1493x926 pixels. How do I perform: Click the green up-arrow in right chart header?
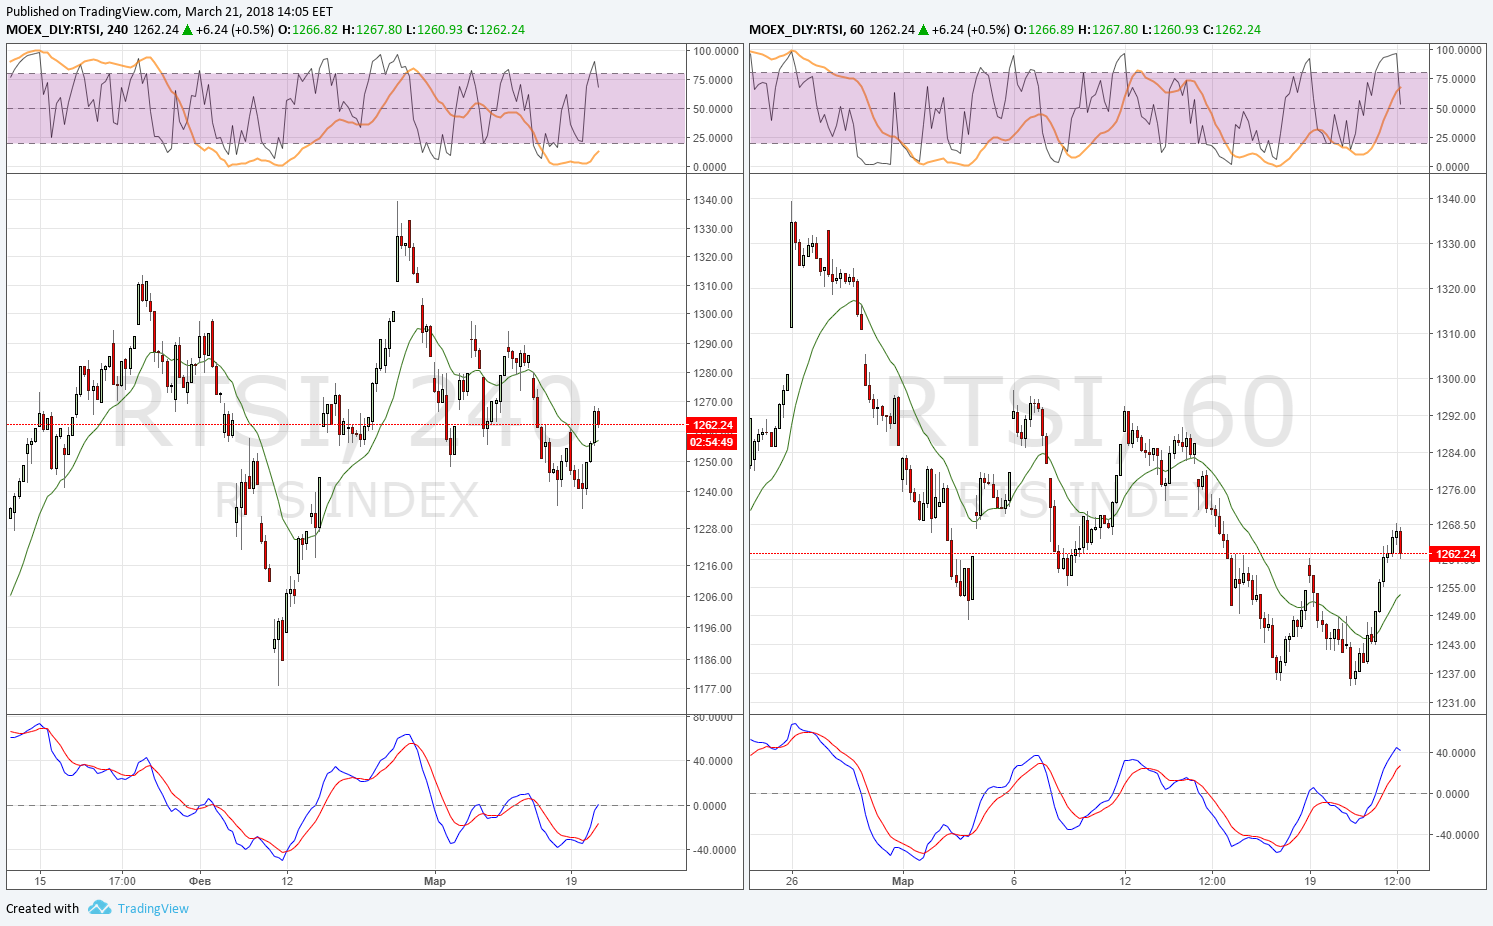923,29
